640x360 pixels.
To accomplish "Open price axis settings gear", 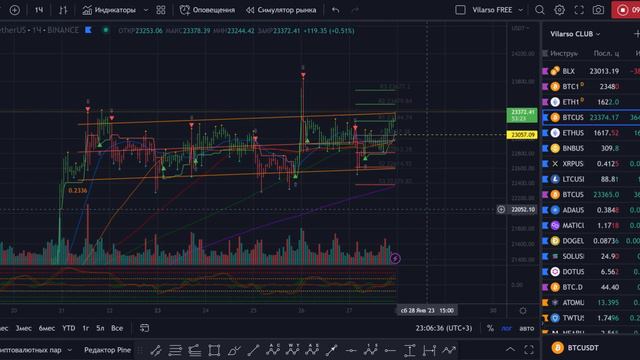I will tap(523, 311).
